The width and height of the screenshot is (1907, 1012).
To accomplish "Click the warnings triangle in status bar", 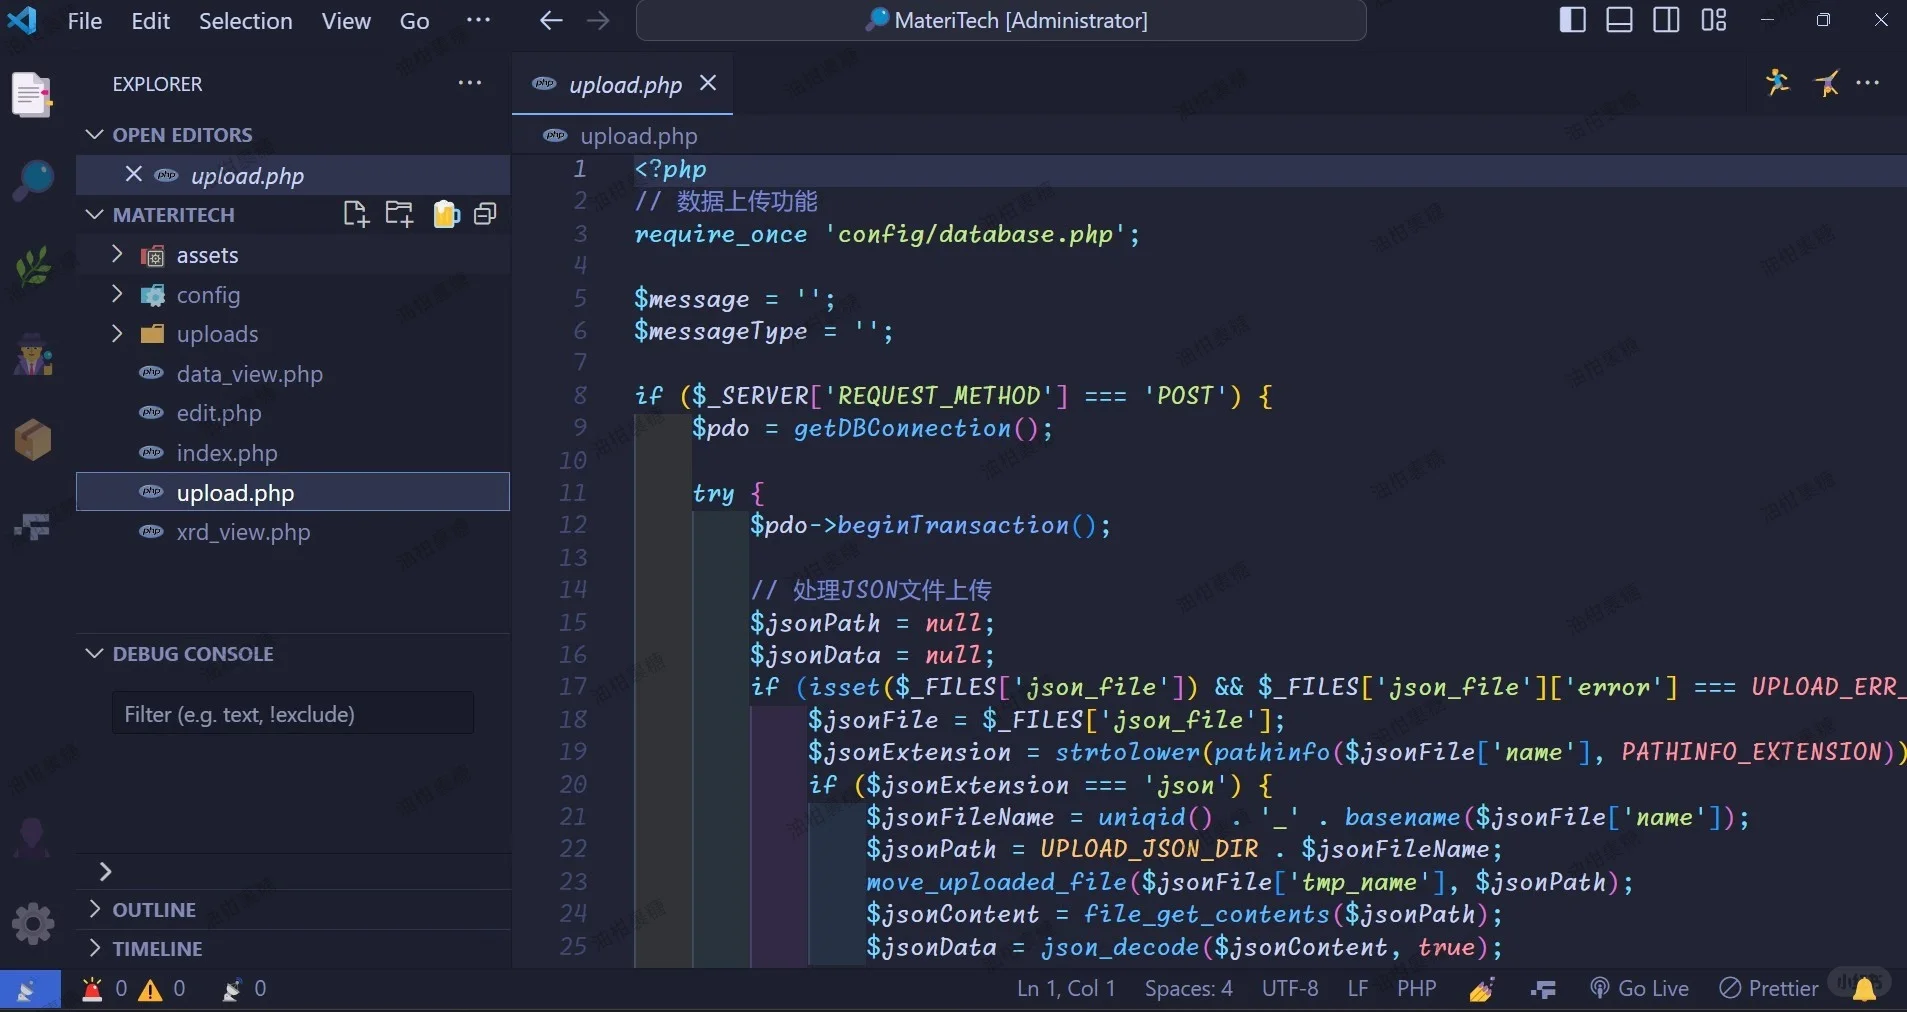I will pyautogui.click(x=150, y=990).
